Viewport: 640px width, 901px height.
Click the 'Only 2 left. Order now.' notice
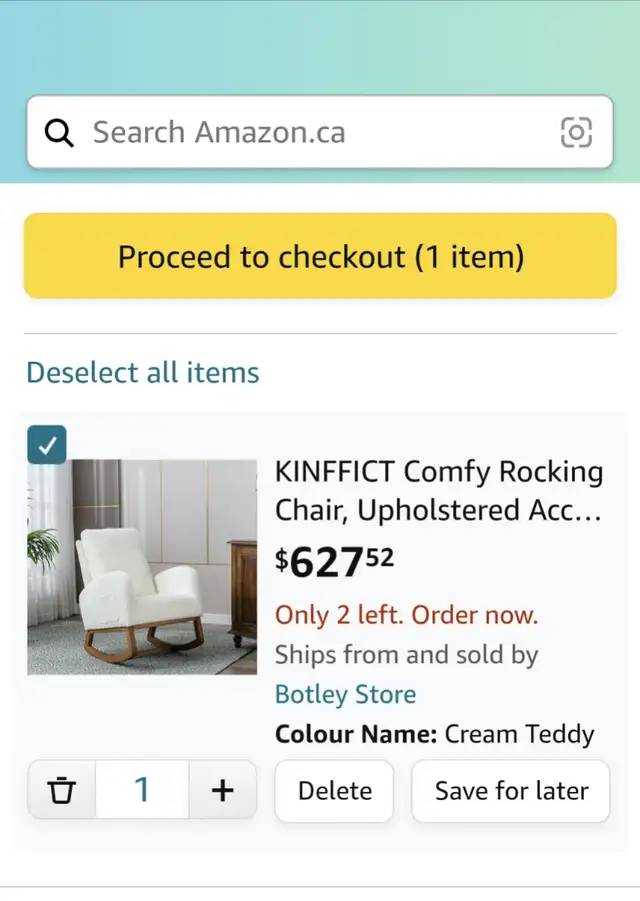[x=406, y=615]
